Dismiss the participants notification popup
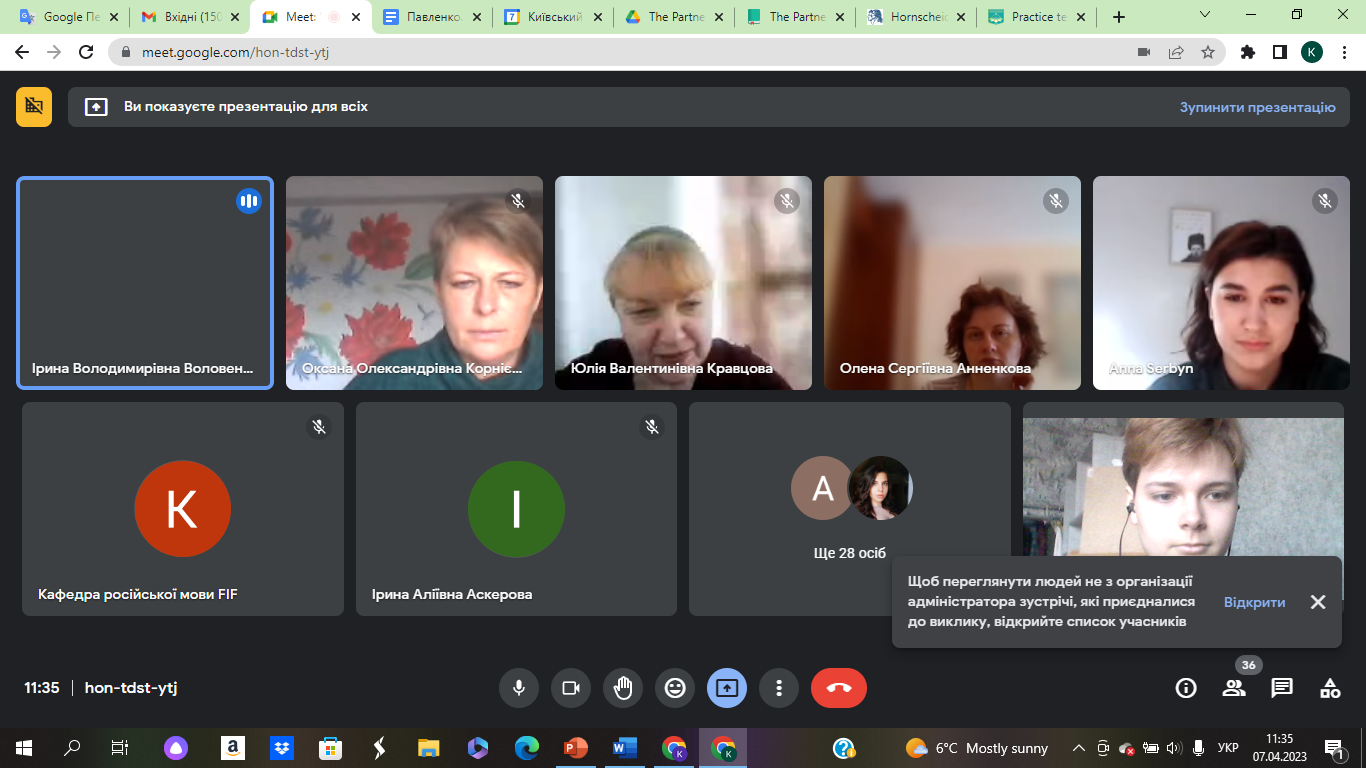 point(1318,602)
